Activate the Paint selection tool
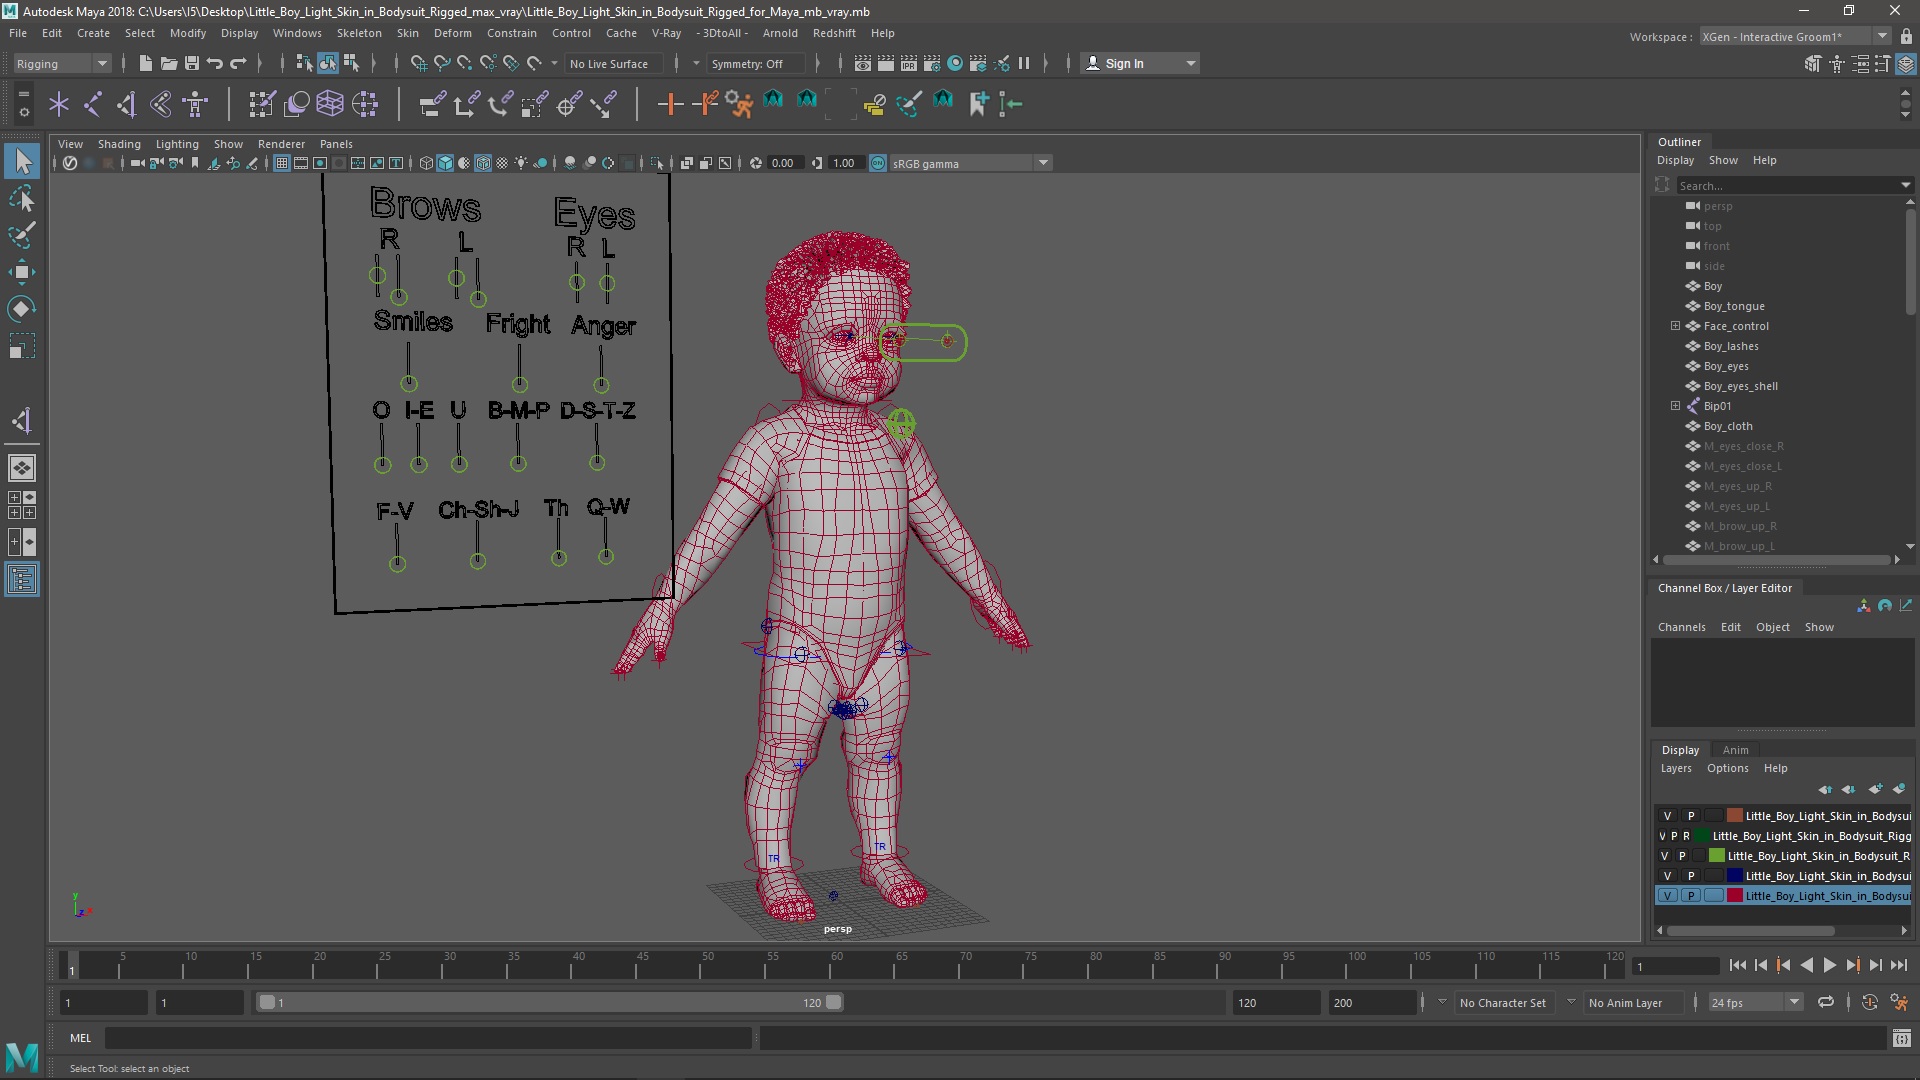 [22, 235]
